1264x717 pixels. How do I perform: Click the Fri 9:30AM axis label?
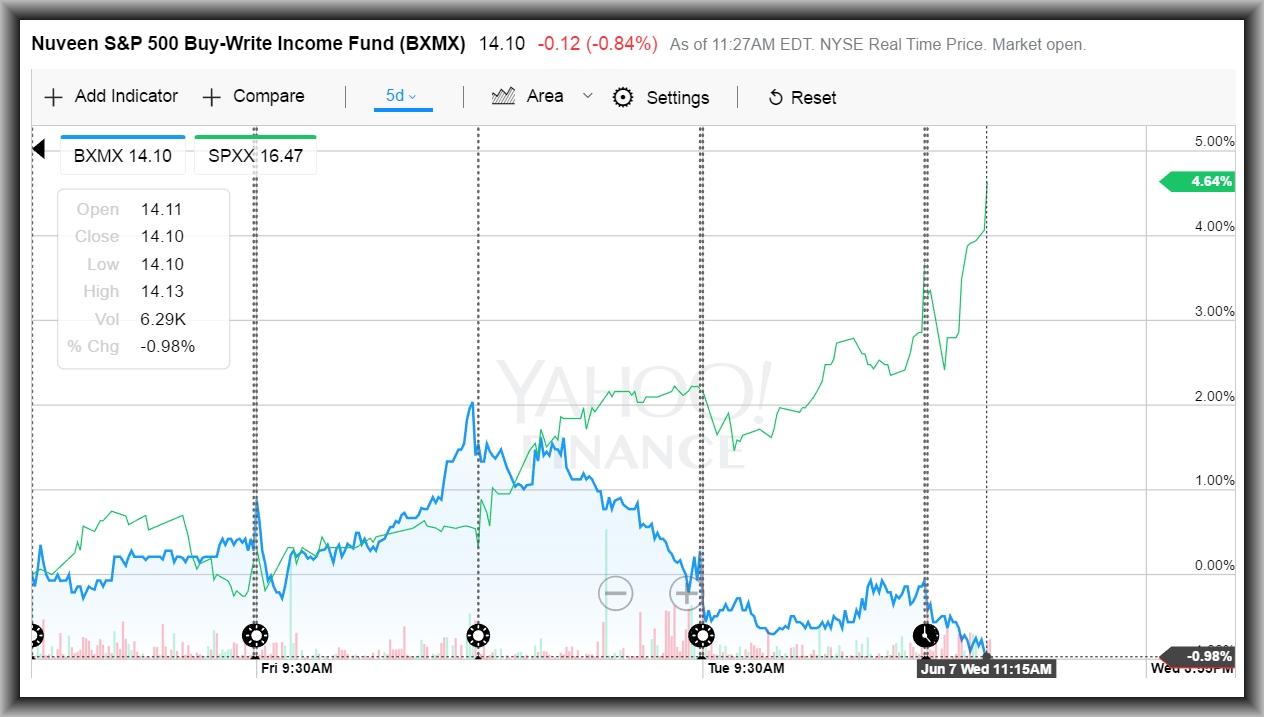pos(297,668)
